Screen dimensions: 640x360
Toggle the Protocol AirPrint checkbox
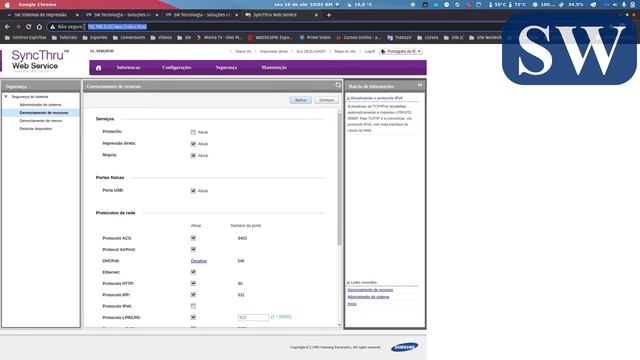tap(193, 249)
